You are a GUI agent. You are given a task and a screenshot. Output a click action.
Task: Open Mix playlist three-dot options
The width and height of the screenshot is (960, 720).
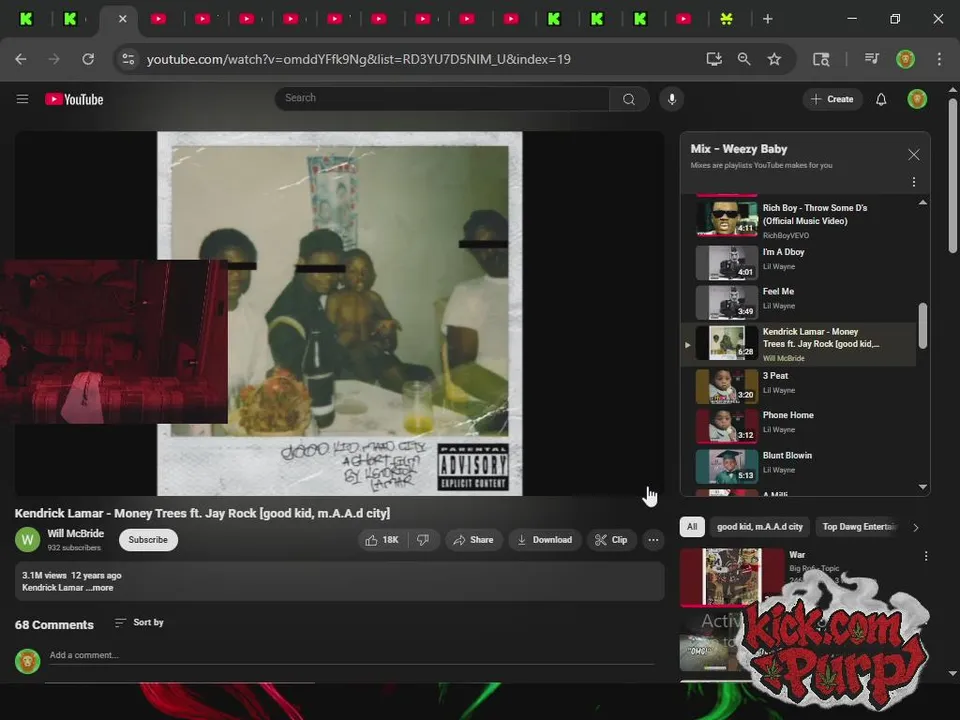913,182
